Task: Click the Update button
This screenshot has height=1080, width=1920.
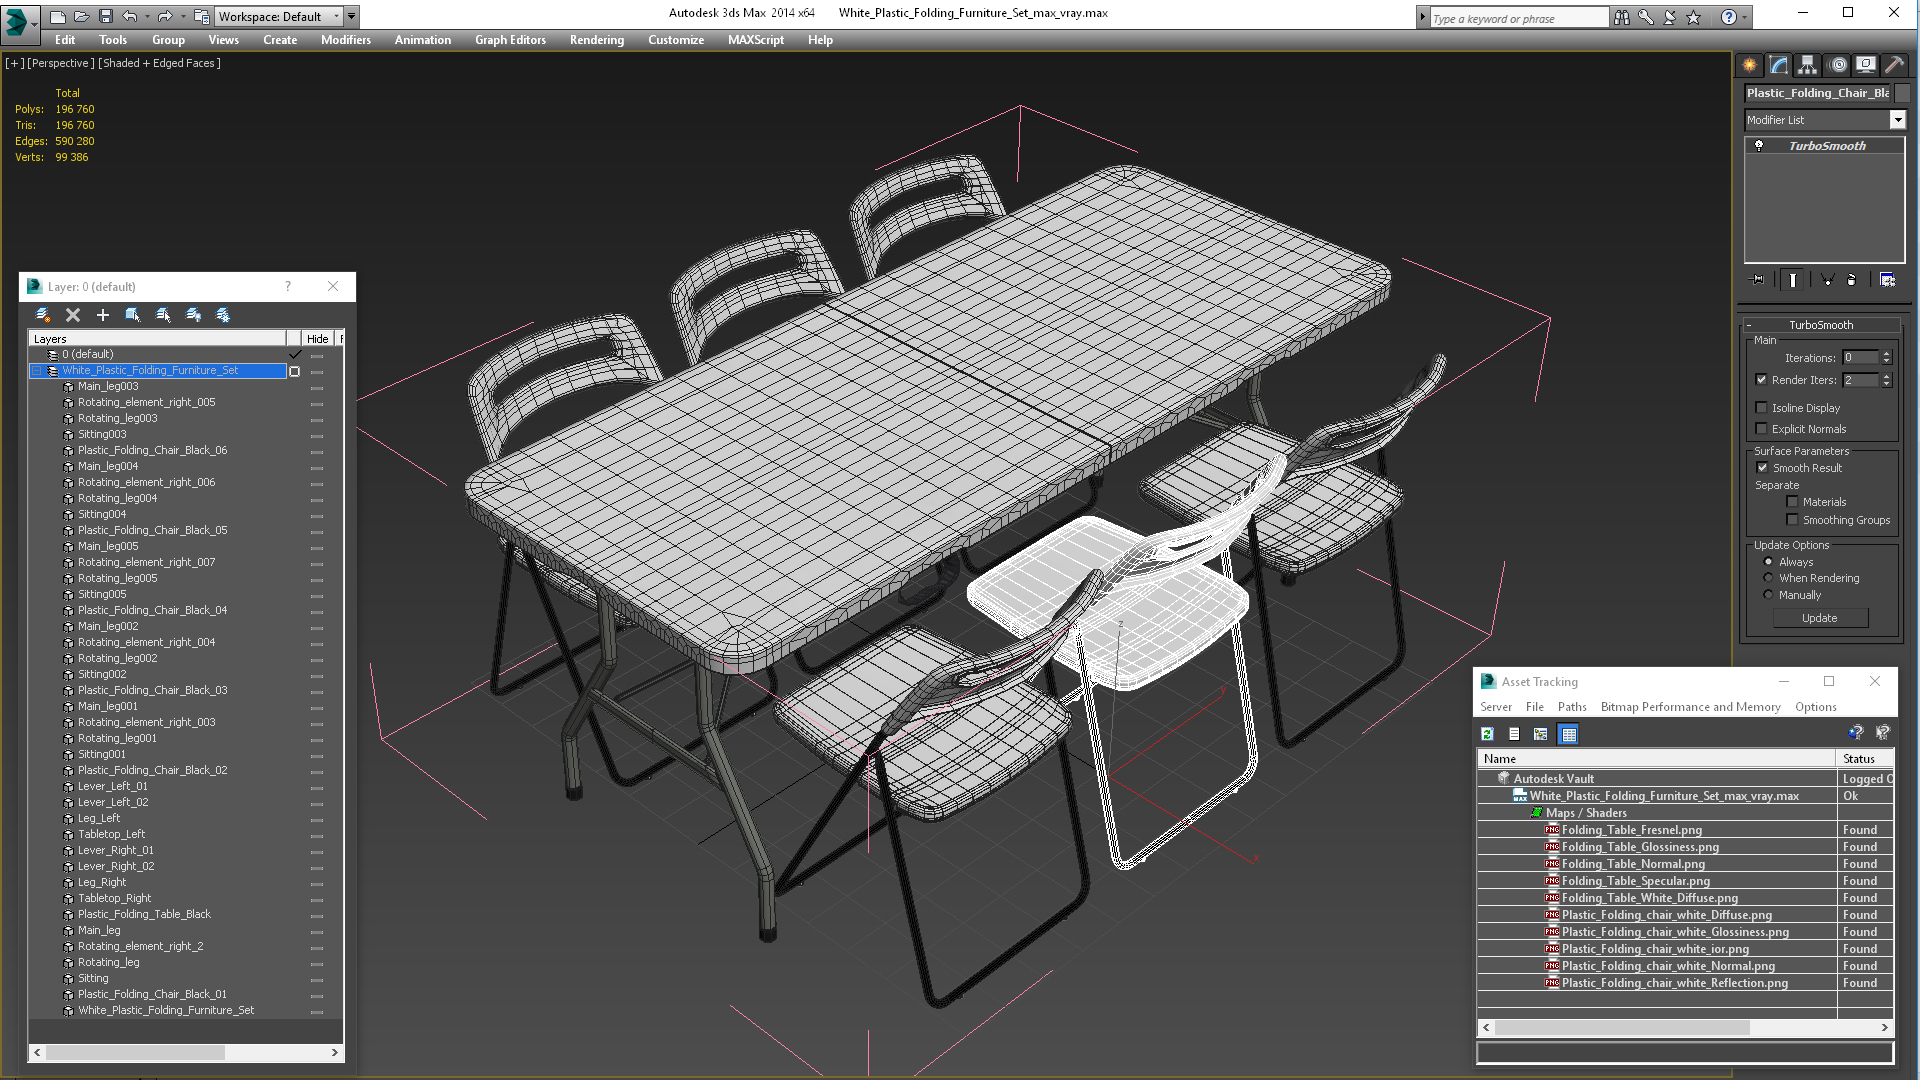Action: click(x=1819, y=618)
